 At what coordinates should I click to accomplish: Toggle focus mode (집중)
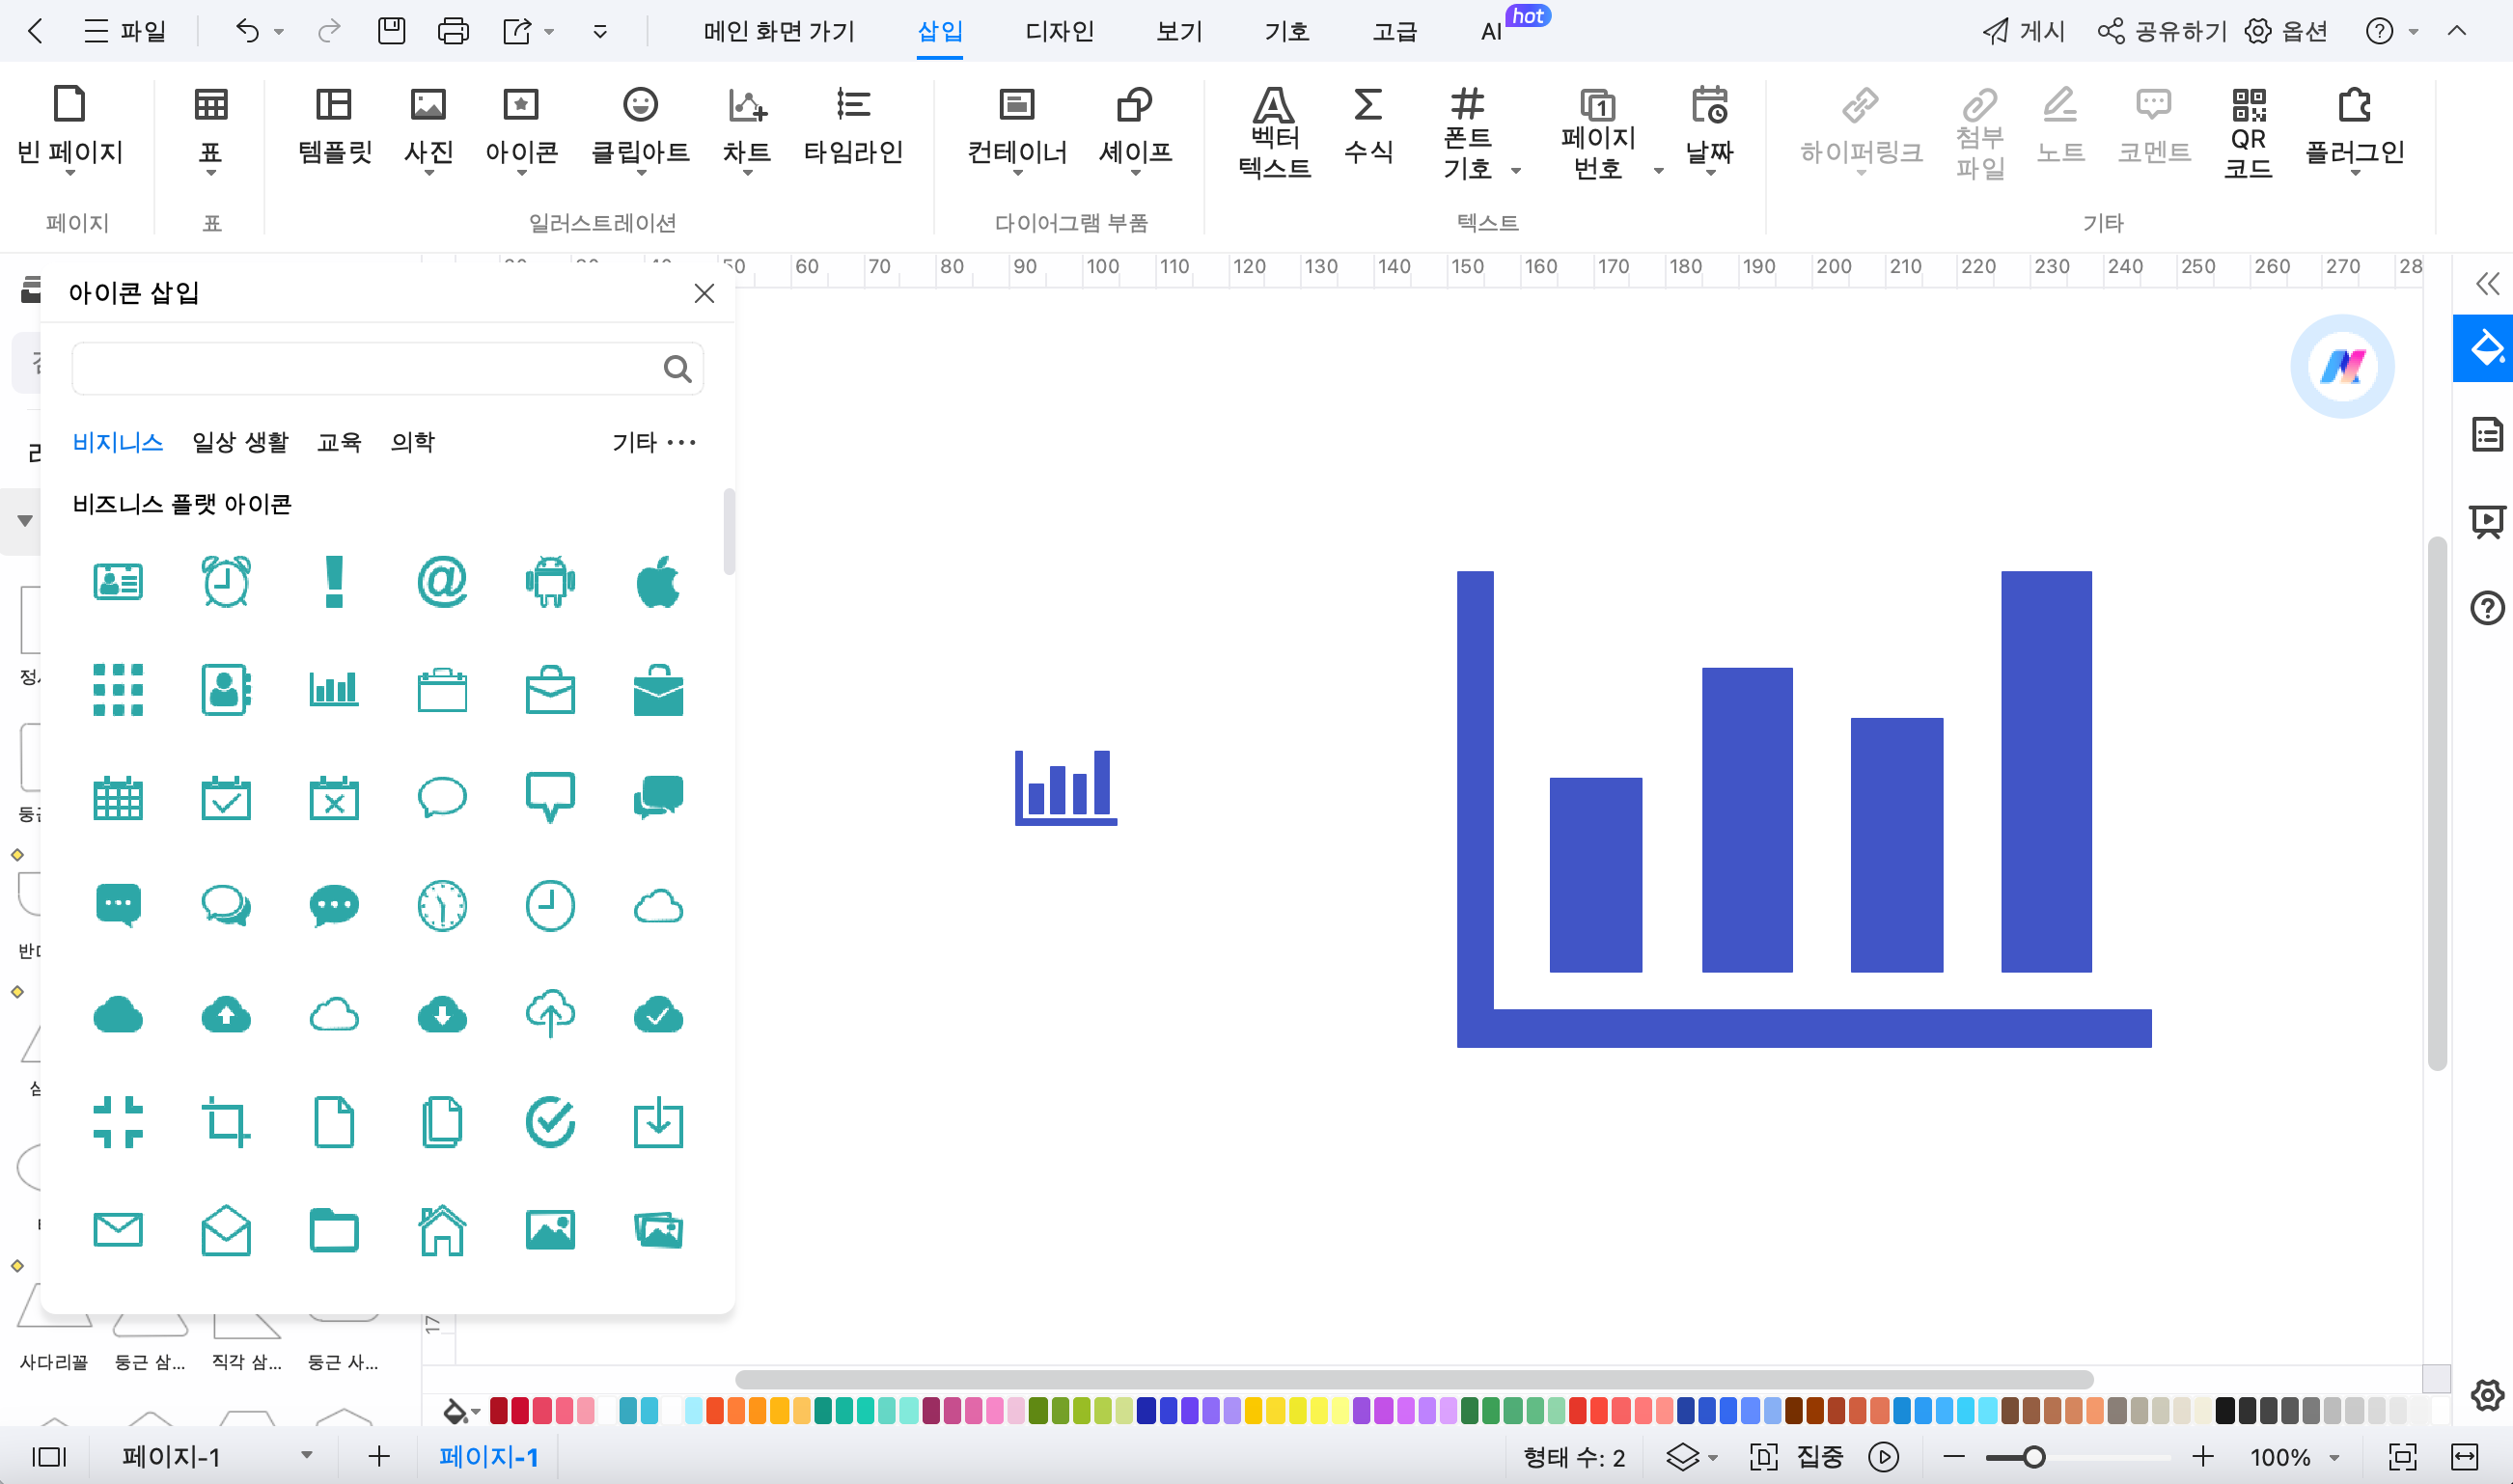click(x=1797, y=1457)
